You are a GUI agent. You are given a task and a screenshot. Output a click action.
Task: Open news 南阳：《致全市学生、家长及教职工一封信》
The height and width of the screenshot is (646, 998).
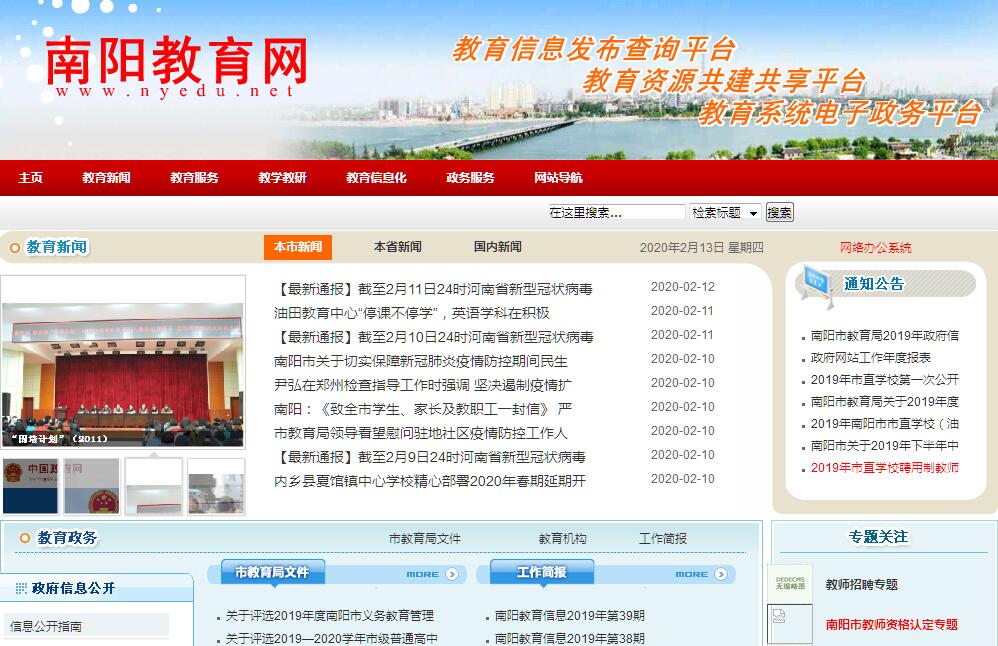(423, 409)
